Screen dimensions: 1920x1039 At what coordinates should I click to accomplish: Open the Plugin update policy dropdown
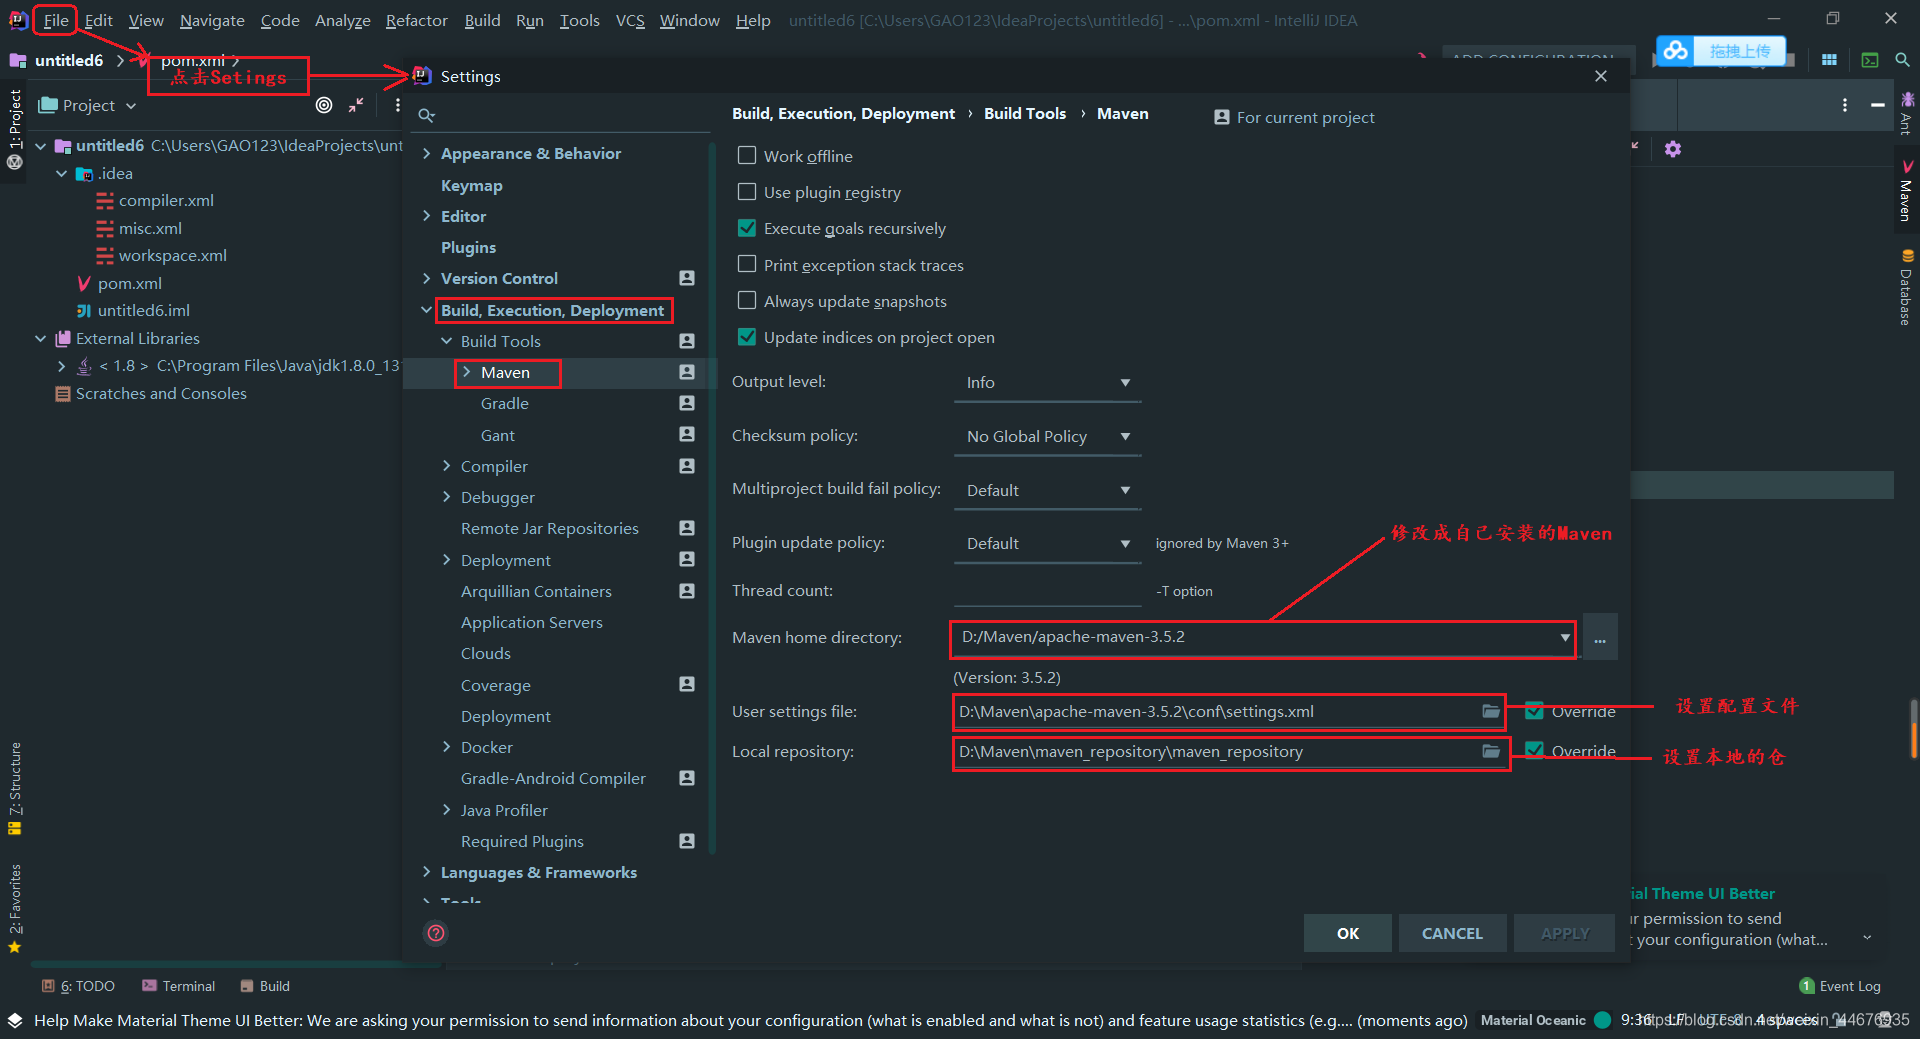click(1047, 544)
